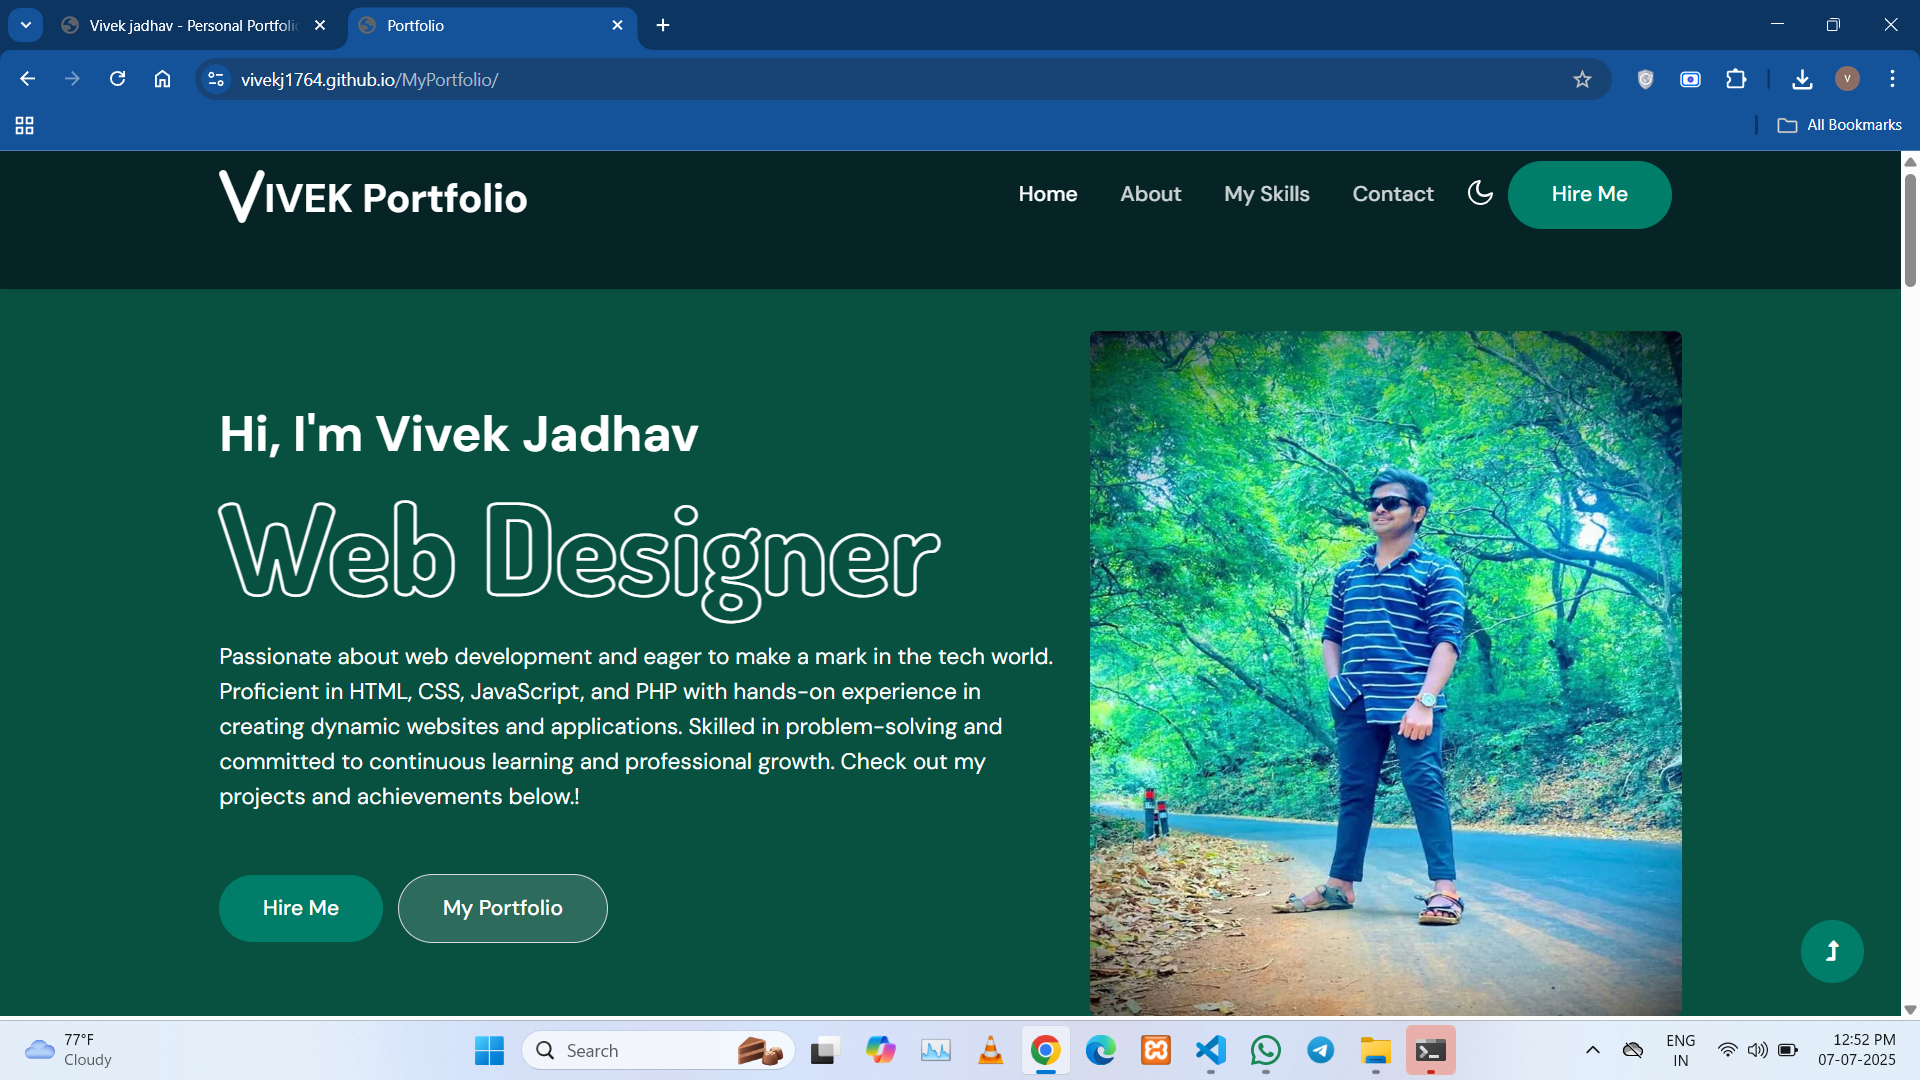Go to browser home page
Viewport: 1920px width, 1080px height.
tap(162, 79)
